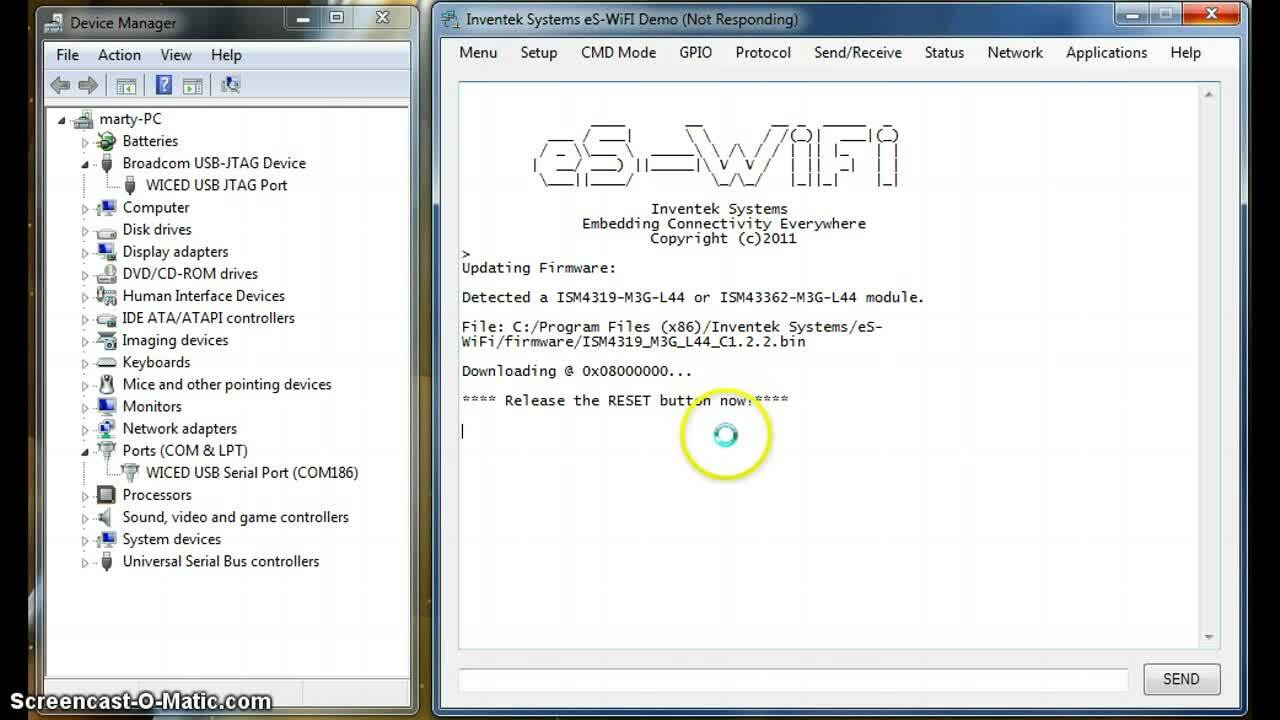Click the WICED USB JTAG Port device icon

129,185
